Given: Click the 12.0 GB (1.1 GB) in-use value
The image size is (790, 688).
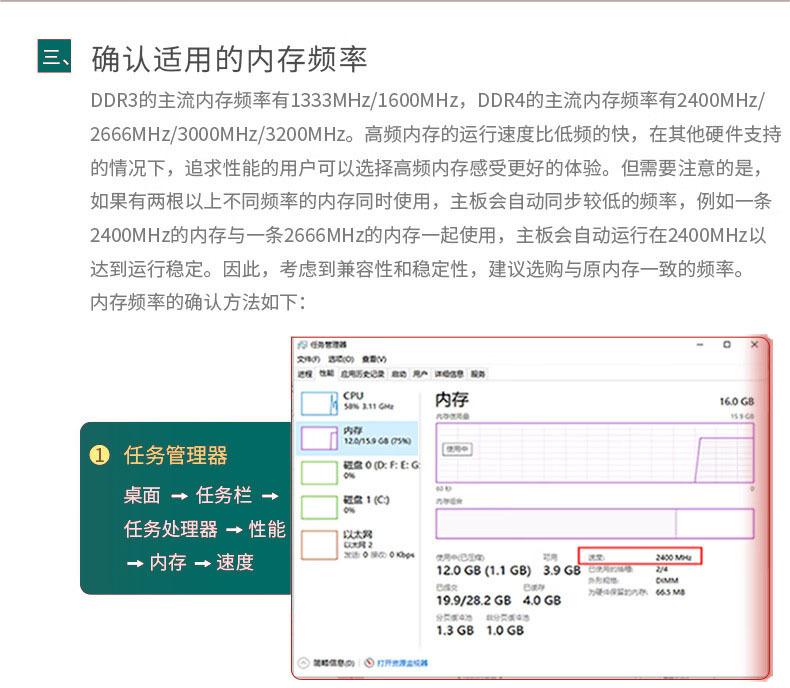Looking at the screenshot, I should click(x=484, y=570).
